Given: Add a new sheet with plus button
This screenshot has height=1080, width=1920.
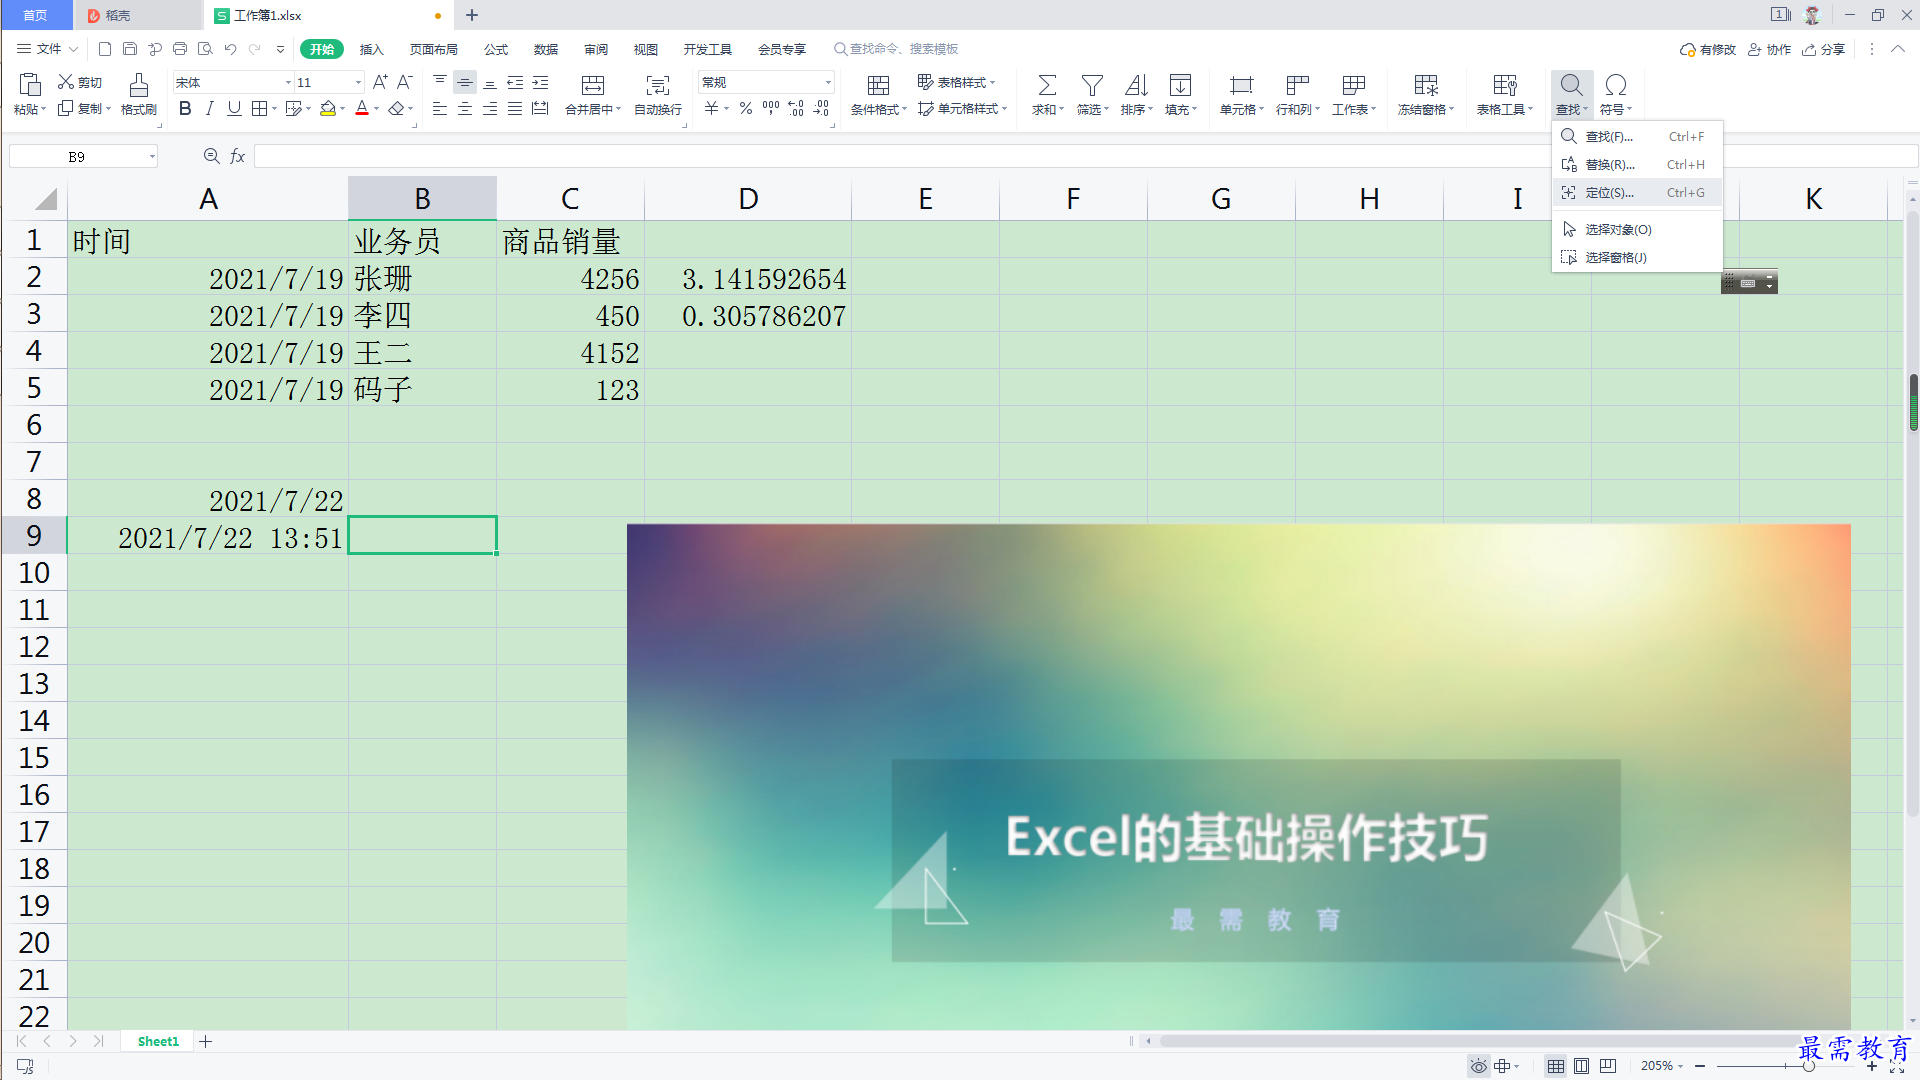Looking at the screenshot, I should 206,1041.
